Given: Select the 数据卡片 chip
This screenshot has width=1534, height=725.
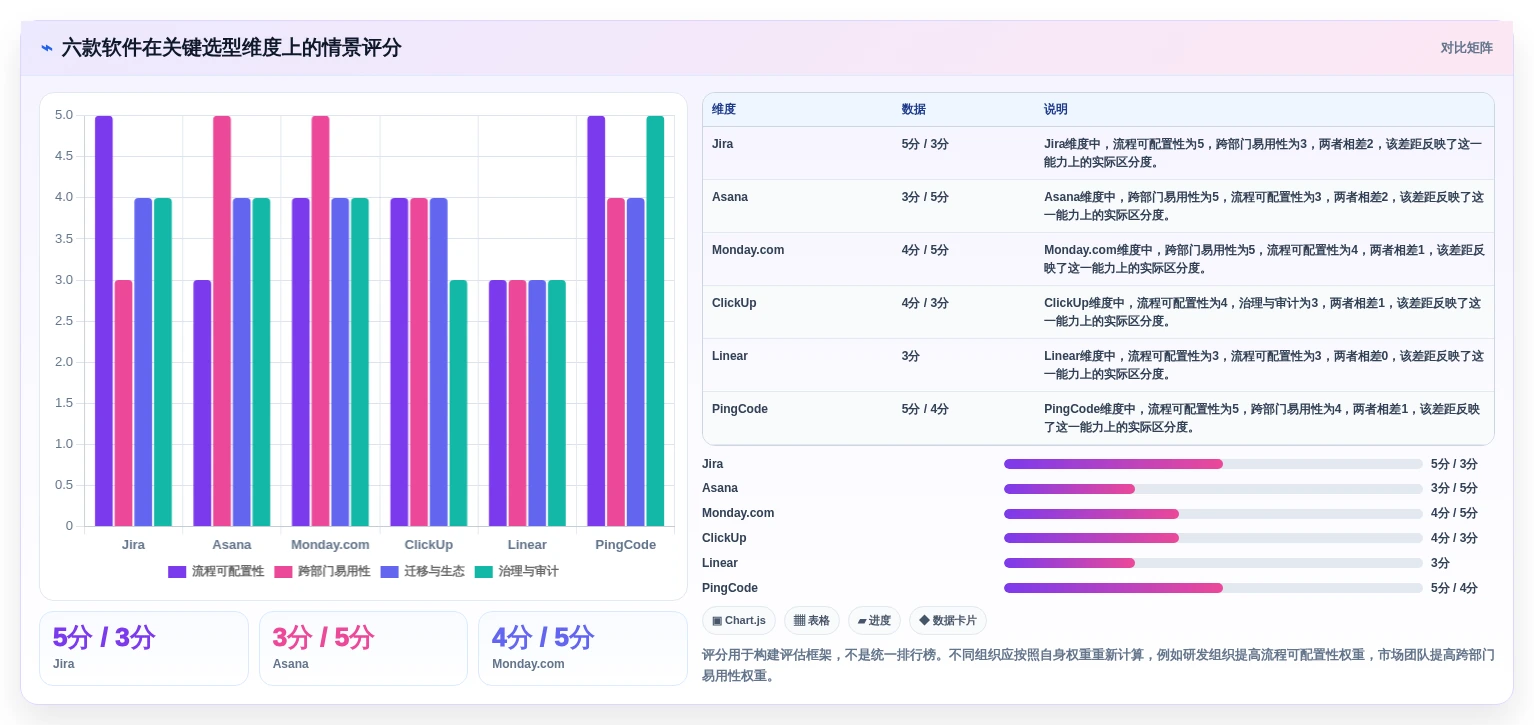Looking at the screenshot, I should point(948,621).
